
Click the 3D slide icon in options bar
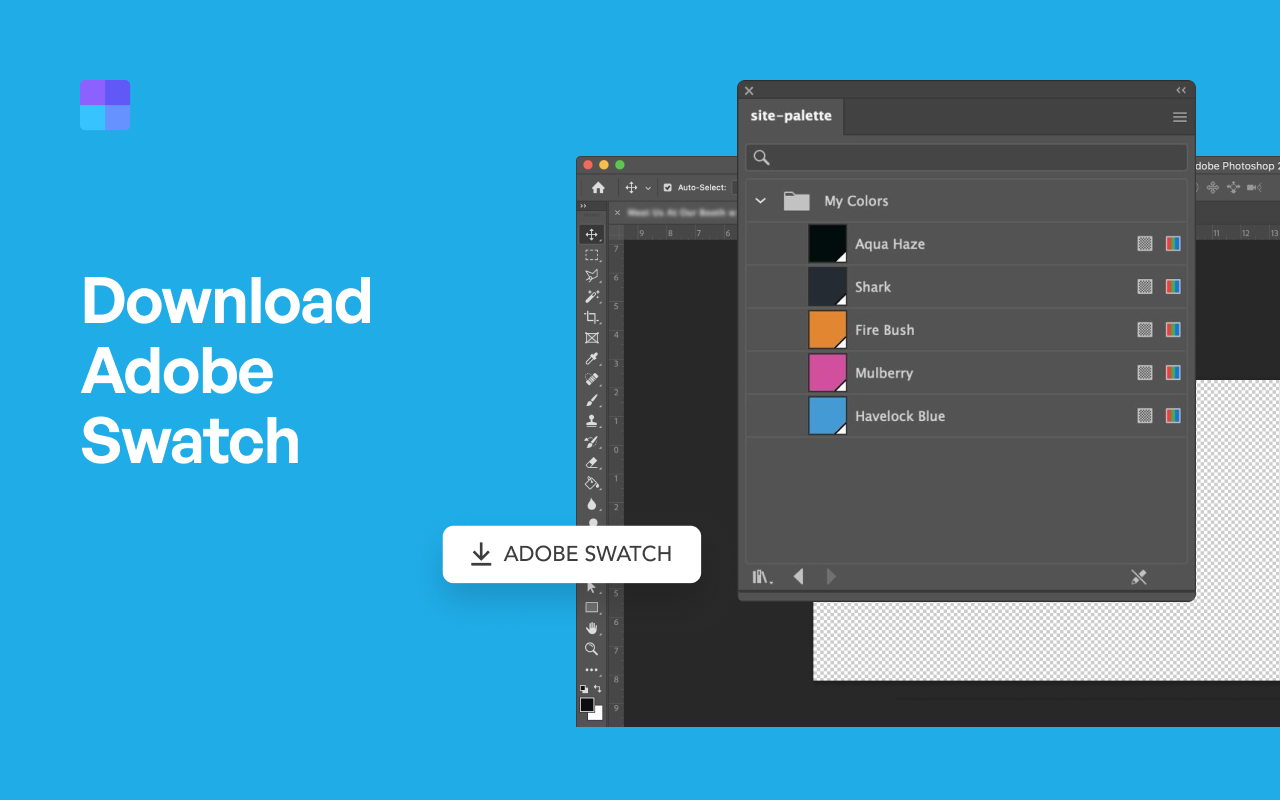pyautogui.click(x=1233, y=187)
